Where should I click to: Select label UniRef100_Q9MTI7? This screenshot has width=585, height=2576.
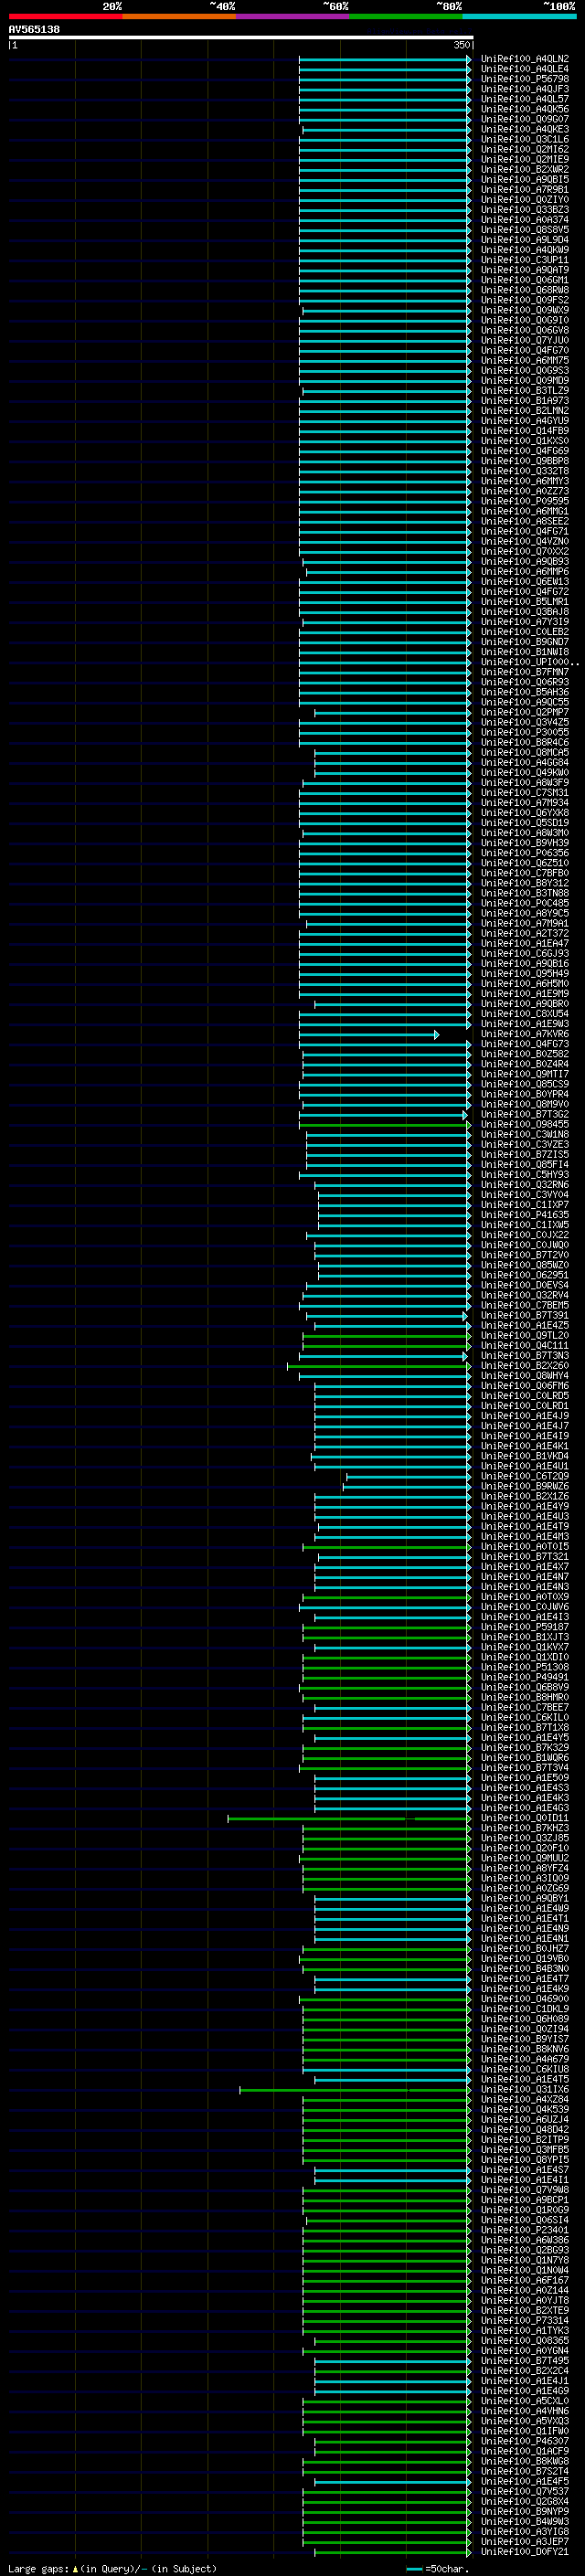coord(524,1074)
